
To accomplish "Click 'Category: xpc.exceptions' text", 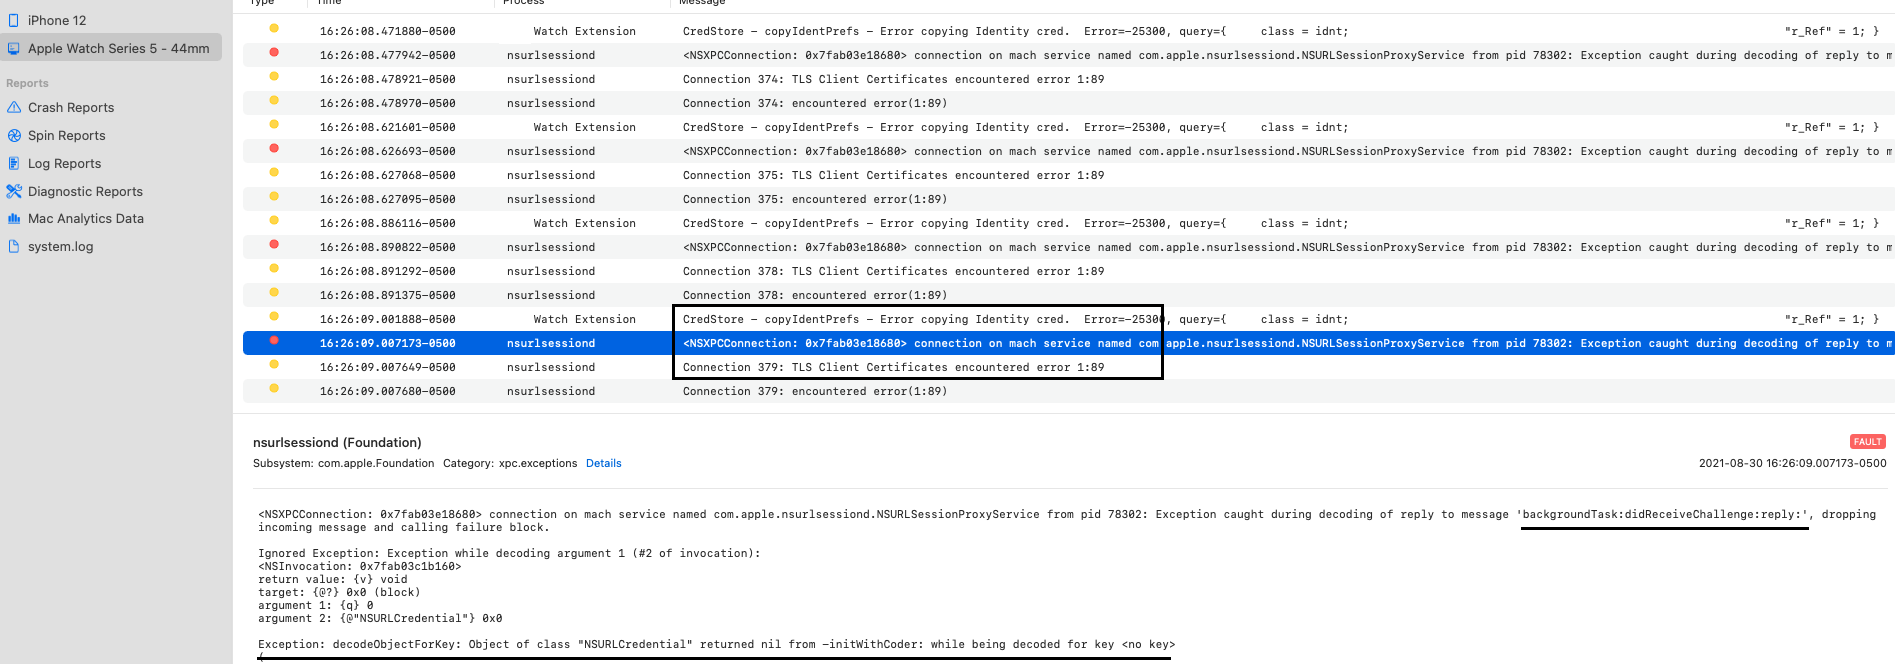I will click(x=510, y=463).
